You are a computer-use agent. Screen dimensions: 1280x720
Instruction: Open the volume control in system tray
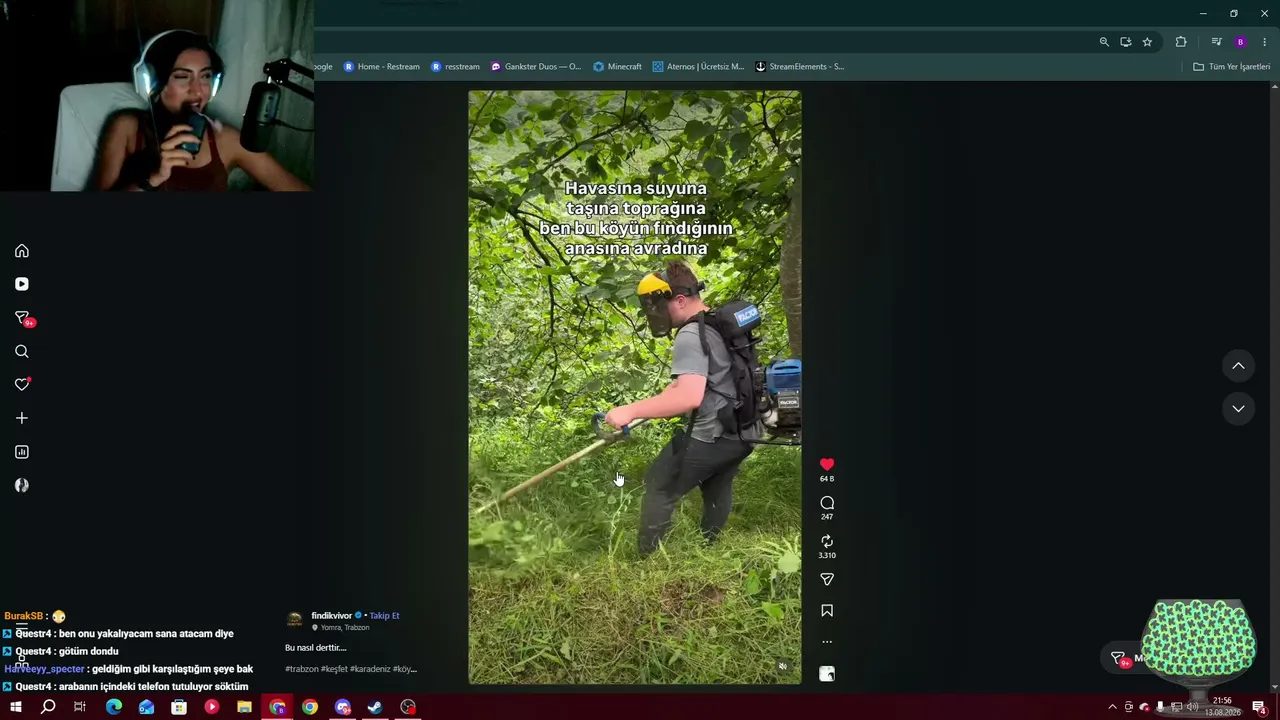pyautogui.click(x=1192, y=707)
